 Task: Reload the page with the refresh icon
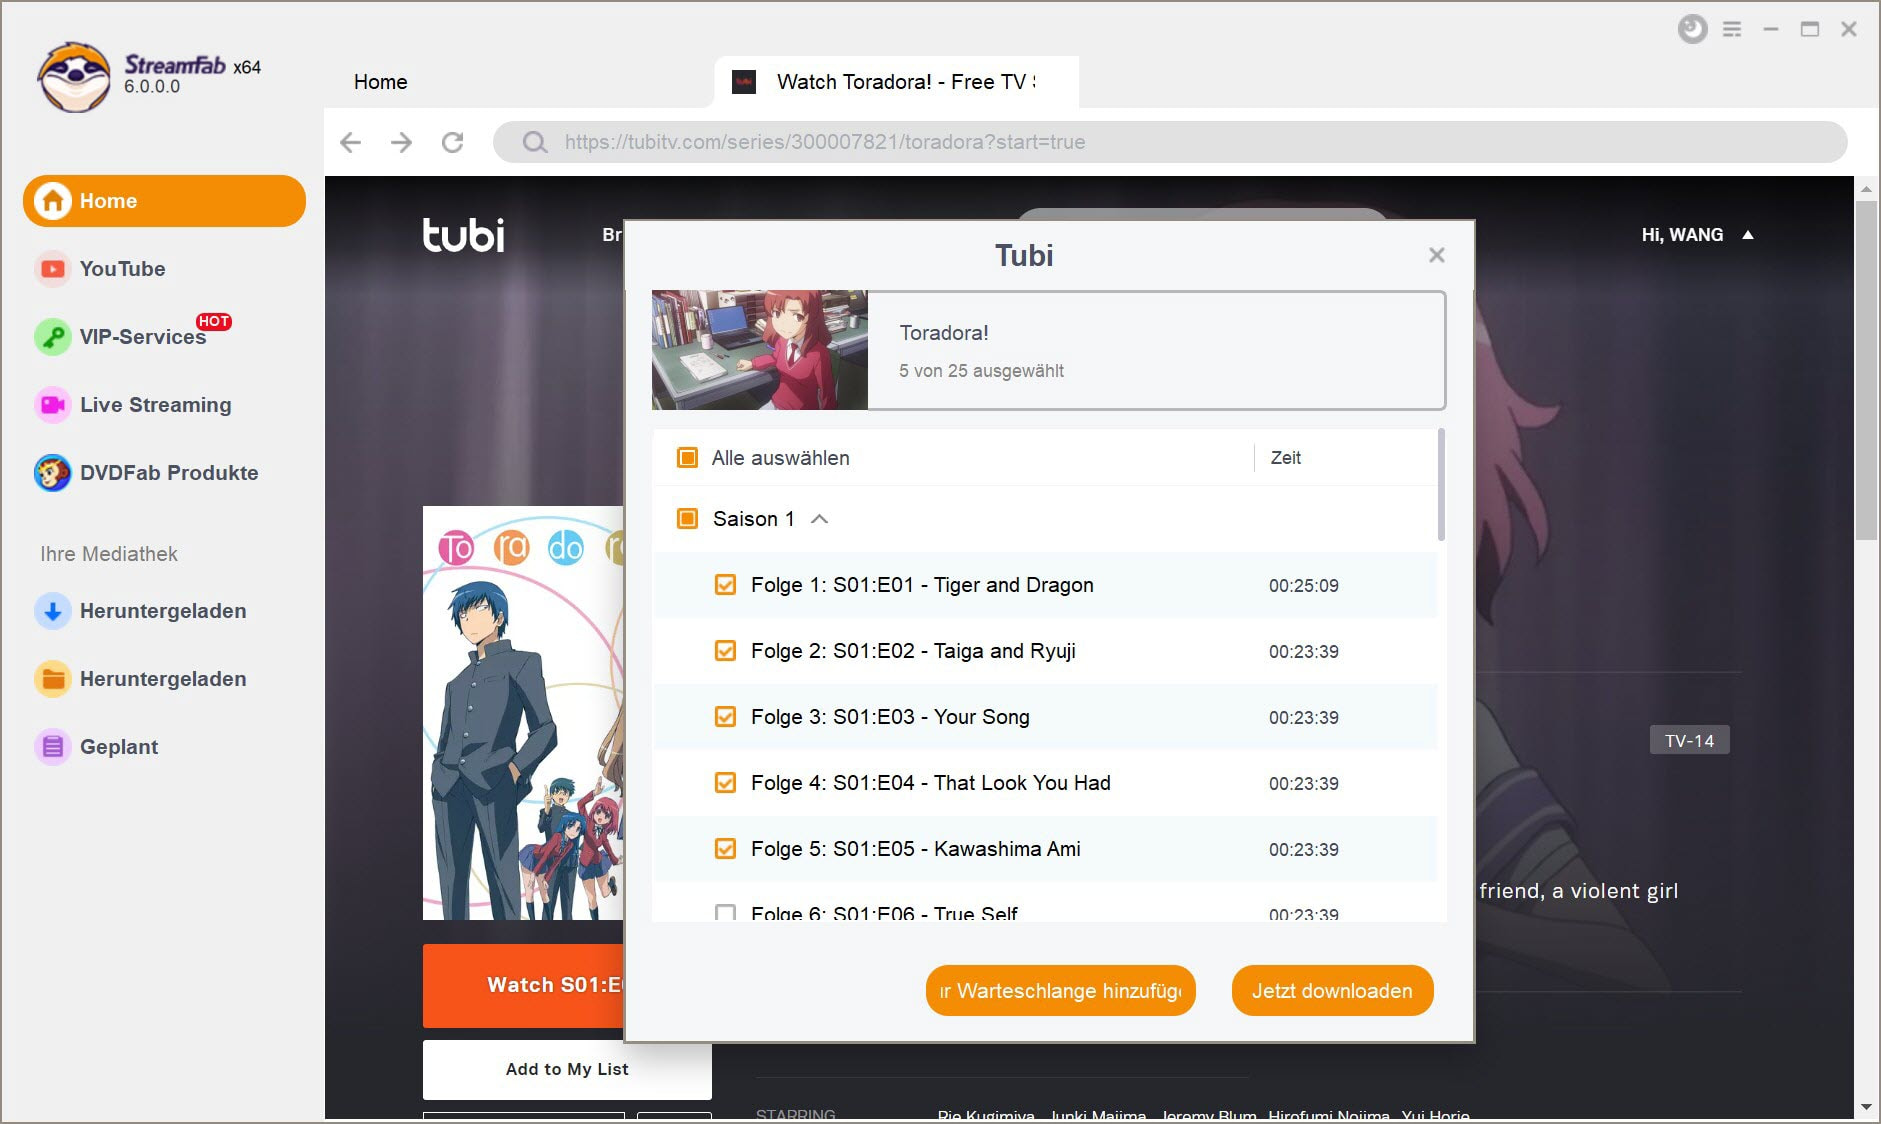click(x=453, y=142)
